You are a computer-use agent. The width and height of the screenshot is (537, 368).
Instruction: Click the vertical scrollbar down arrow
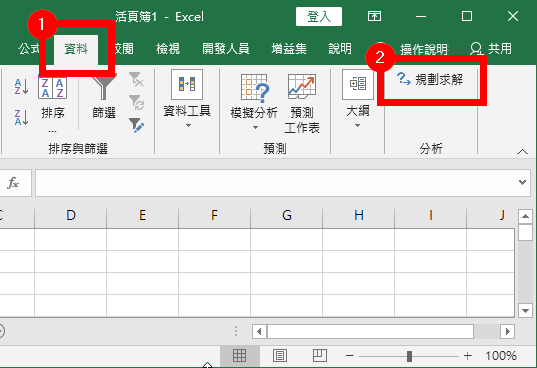(525, 310)
